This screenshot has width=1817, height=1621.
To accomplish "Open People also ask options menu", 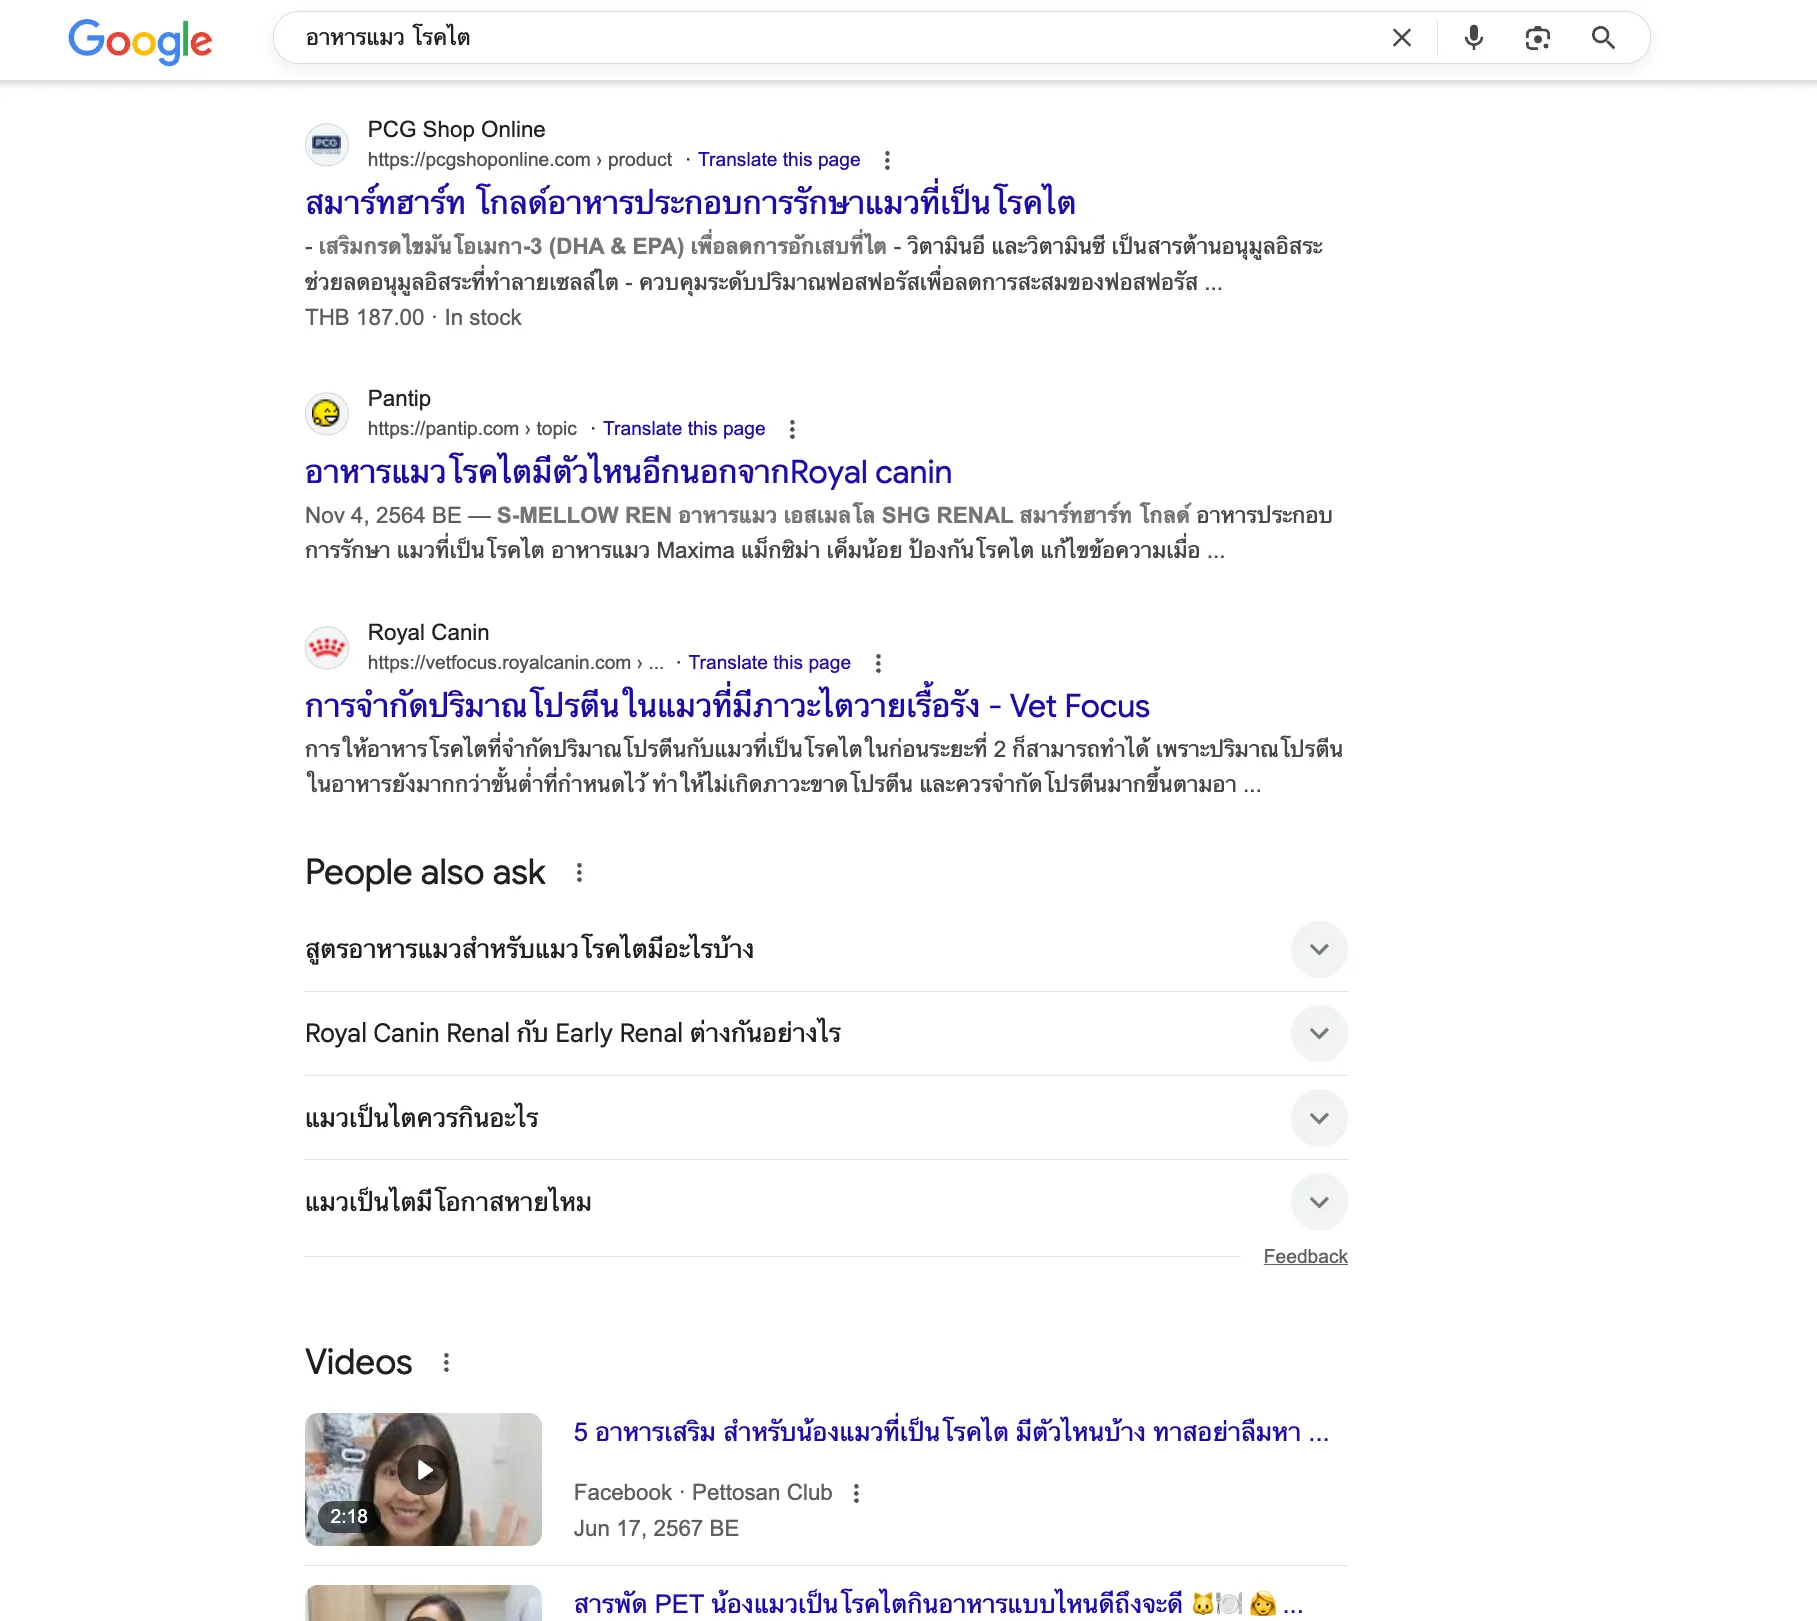I will [579, 873].
